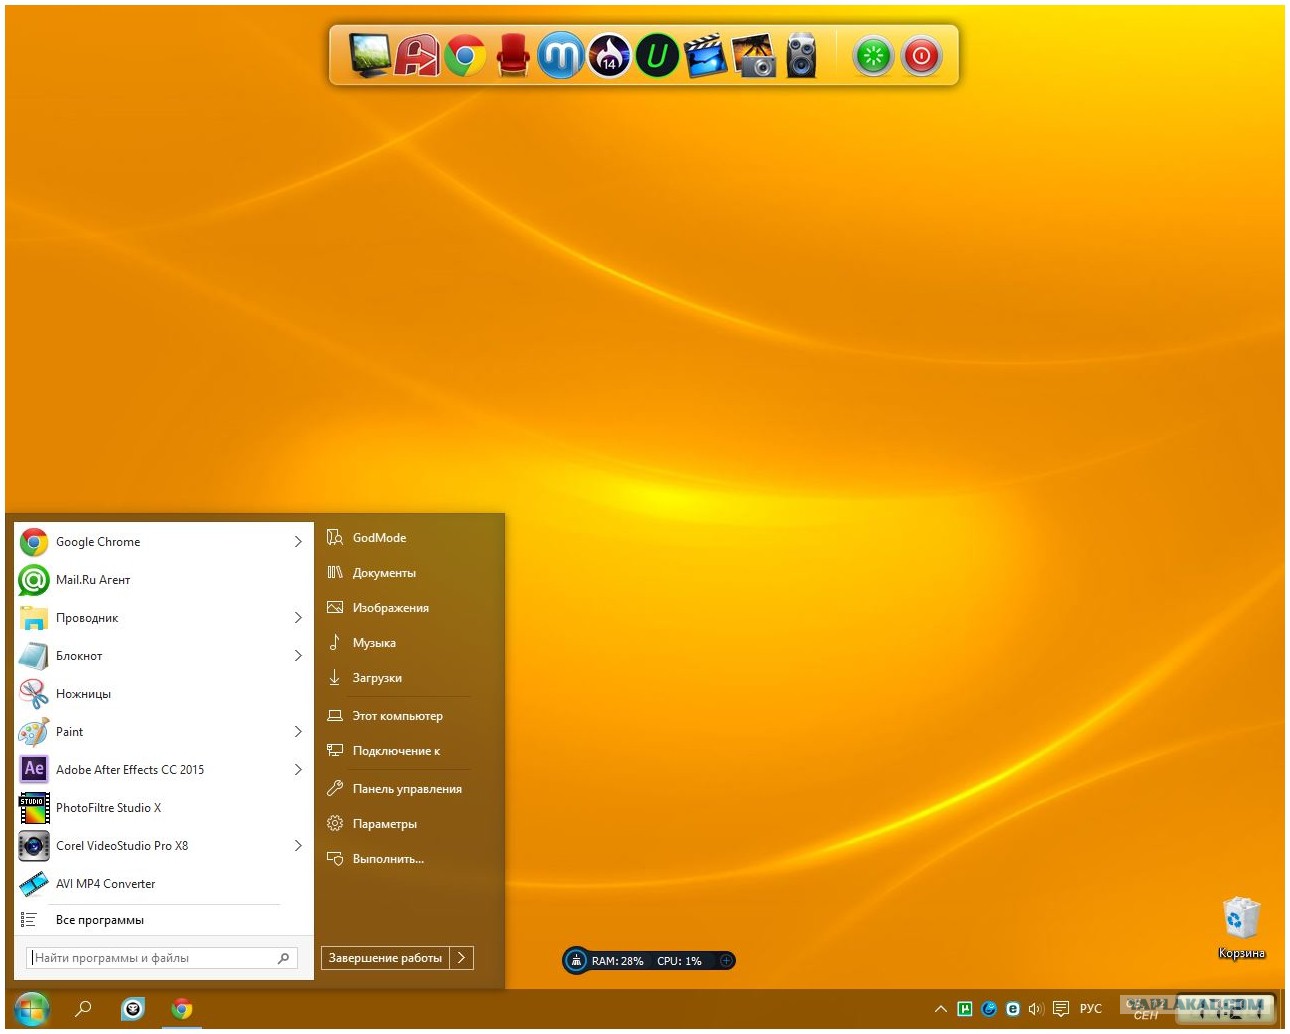Open the shutdown options arrow
Image resolution: width=1290 pixels, height=1034 pixels.
point(461,958)
